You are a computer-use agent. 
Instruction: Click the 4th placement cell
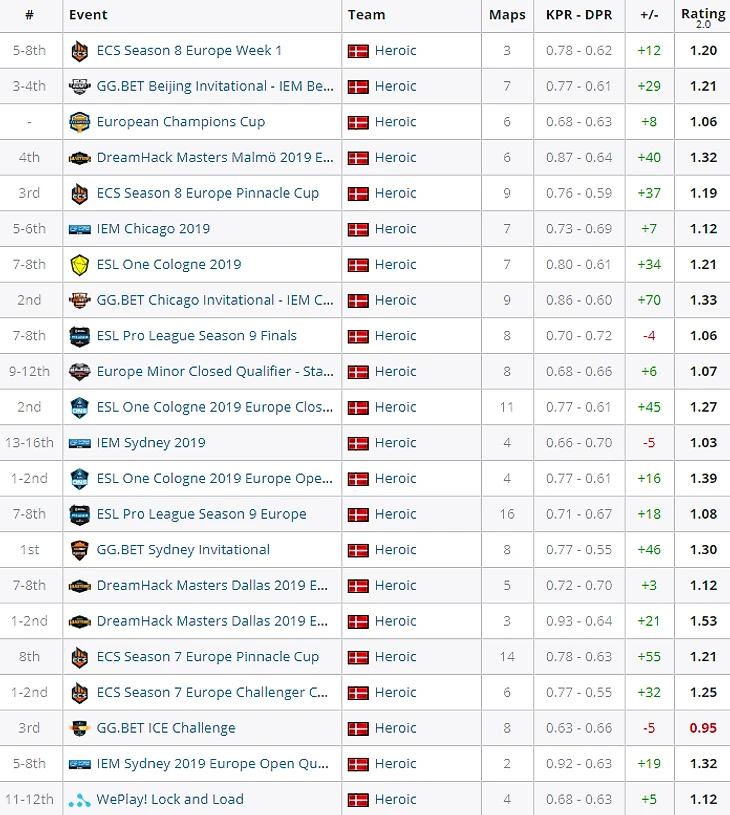click(30, 157)
